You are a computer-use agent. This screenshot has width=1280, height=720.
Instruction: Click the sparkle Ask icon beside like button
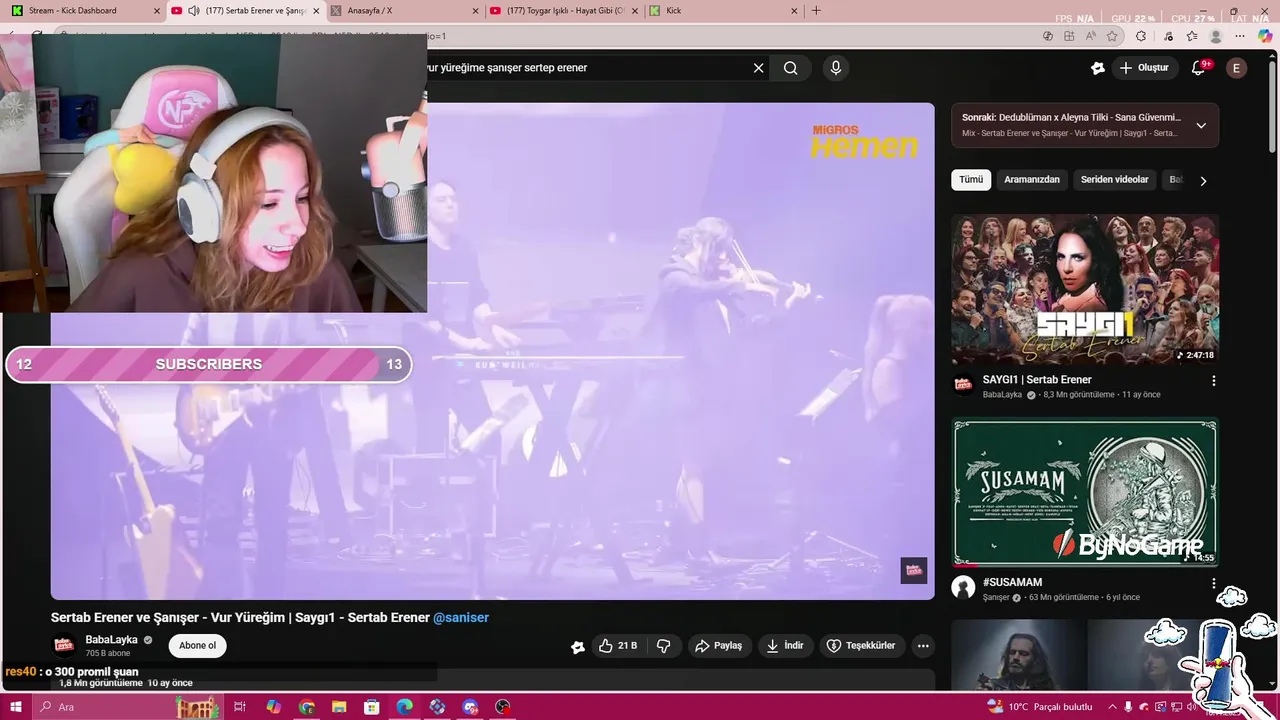577,647
